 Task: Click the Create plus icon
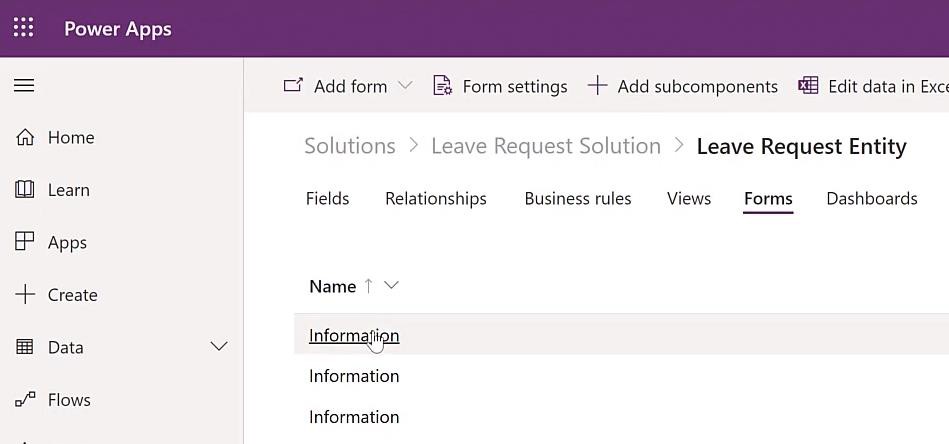click(25, 295)
